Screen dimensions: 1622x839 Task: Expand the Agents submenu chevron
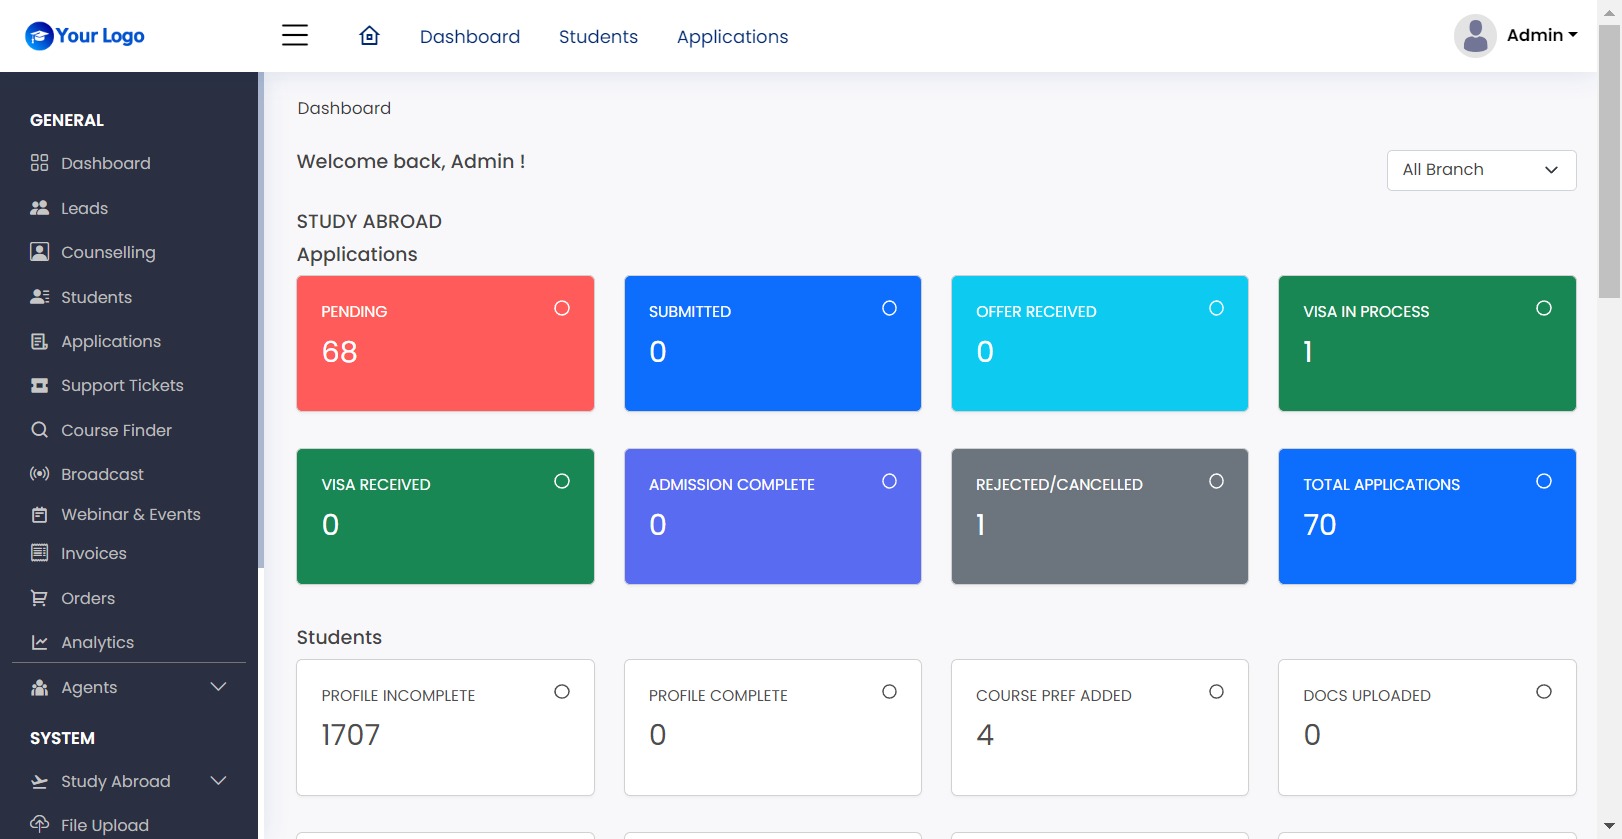tap(219, 687)
